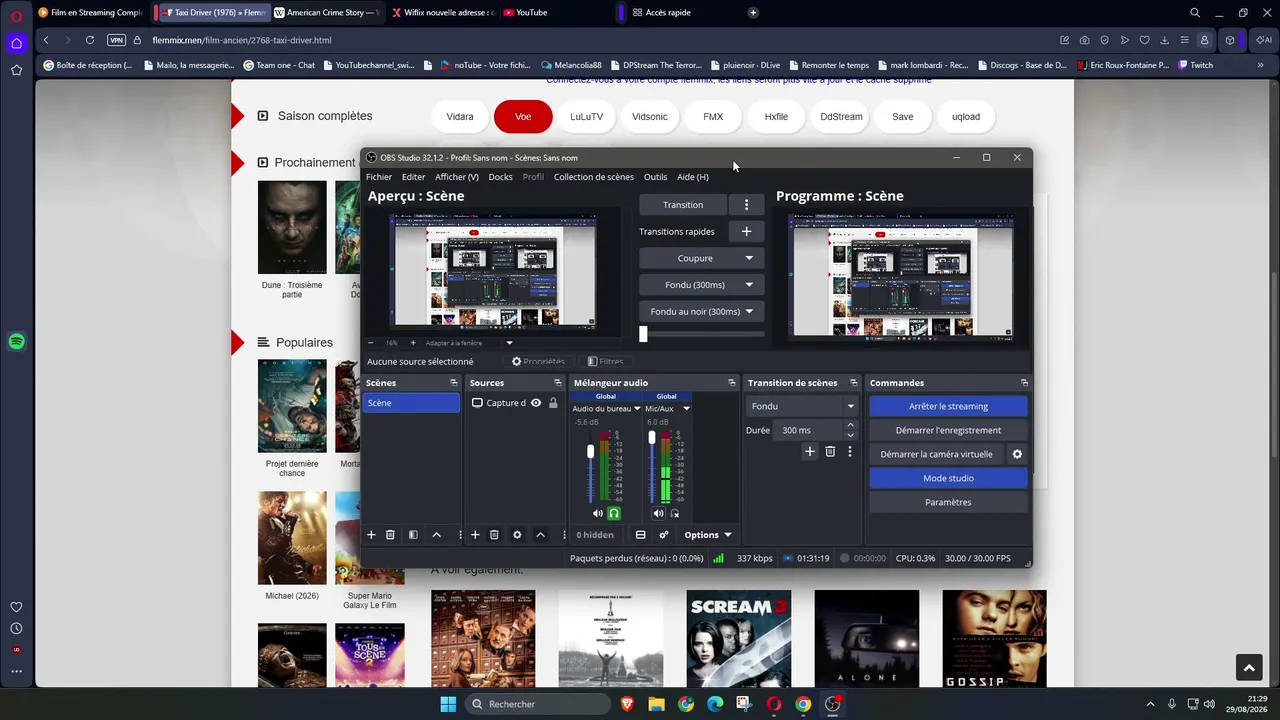Open the Fondu transition type combo box
This screenshot has height=720, width=1280.
coord(802,406)
